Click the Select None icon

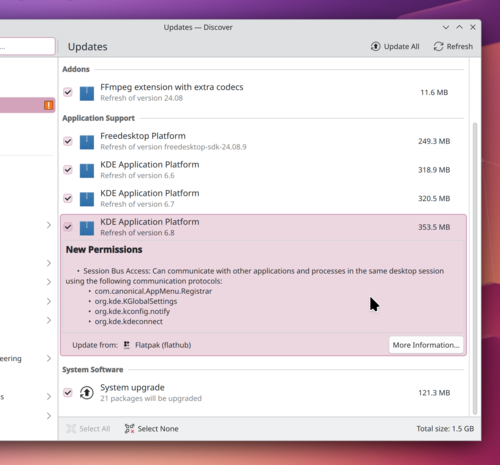pos(129,429)
